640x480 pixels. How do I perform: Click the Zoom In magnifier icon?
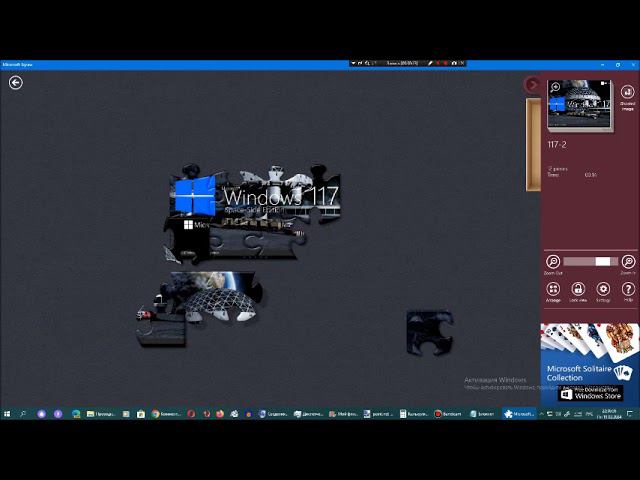click(628, 261)
